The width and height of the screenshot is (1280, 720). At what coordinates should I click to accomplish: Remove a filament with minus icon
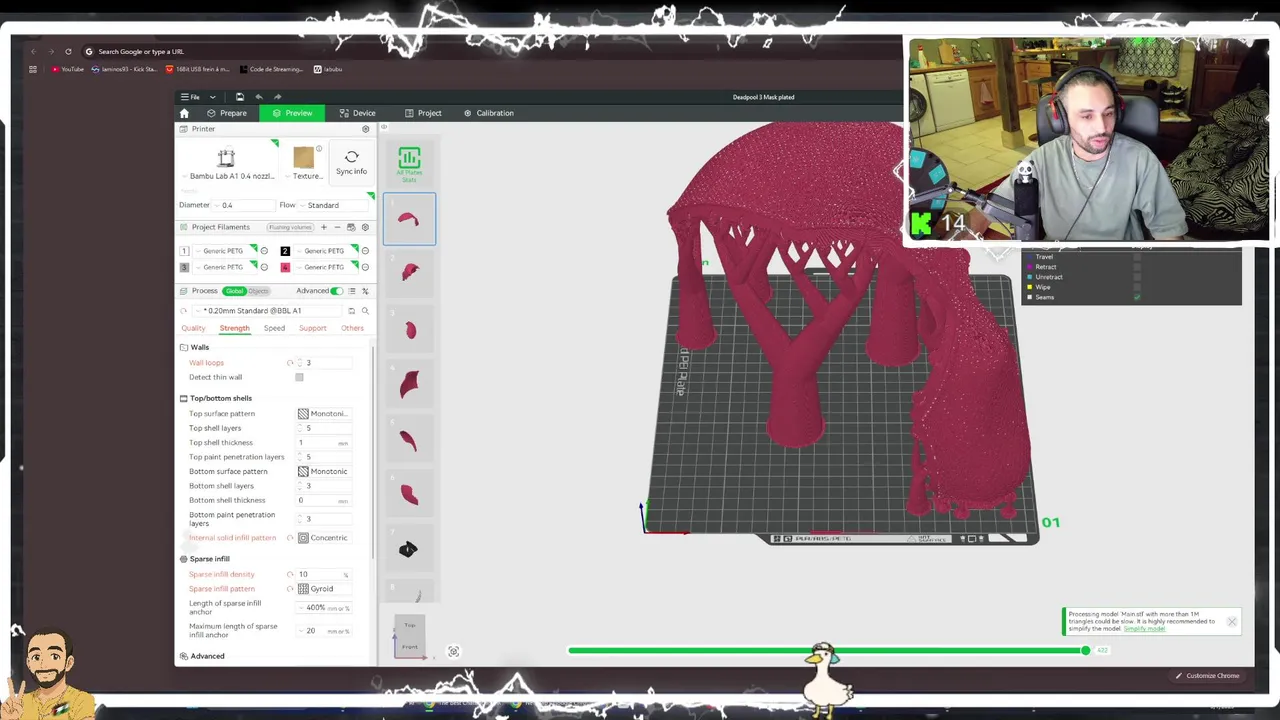point(337,227)
